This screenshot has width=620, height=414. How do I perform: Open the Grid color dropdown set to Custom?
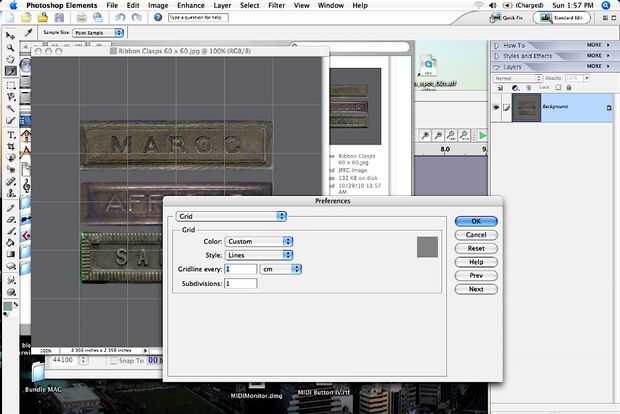[x=258, y=241]
